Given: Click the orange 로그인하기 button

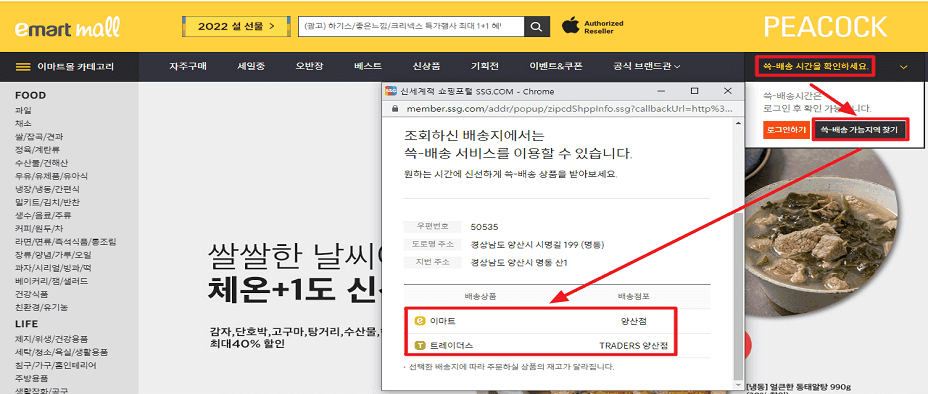Looking at the screenshot, I should tap(787, 130).
